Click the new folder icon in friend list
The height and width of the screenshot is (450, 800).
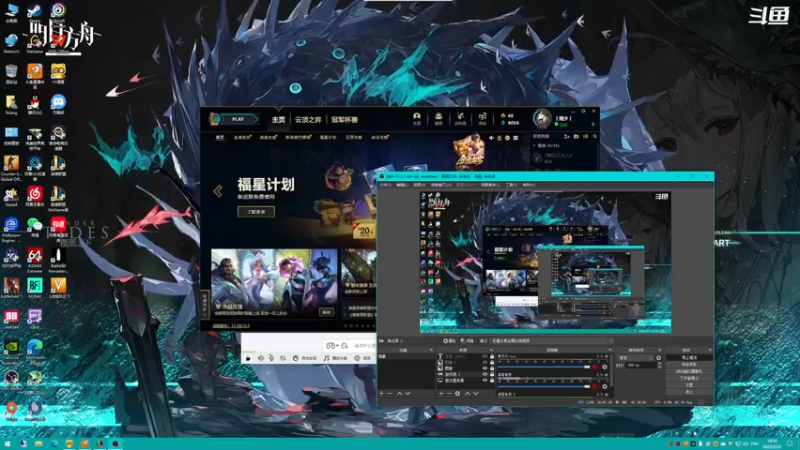pos(576,137)
